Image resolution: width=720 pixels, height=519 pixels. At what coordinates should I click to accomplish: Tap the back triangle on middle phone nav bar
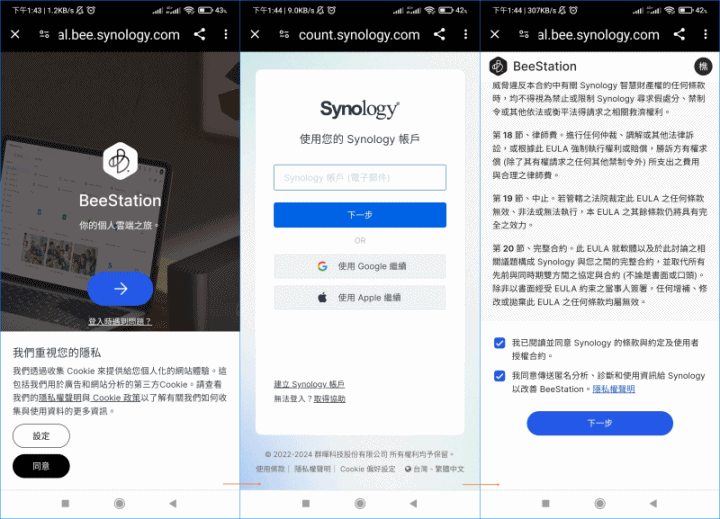click(x=413, y=504)
